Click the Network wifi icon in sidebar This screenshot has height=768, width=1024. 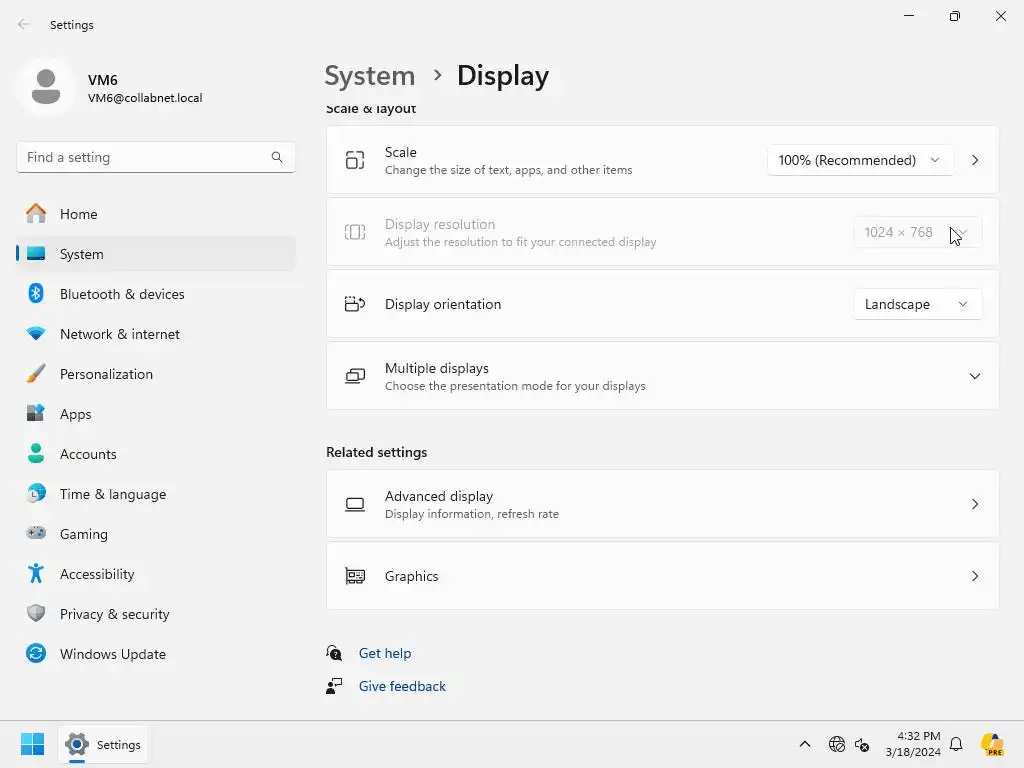click(x=36, y=334)
